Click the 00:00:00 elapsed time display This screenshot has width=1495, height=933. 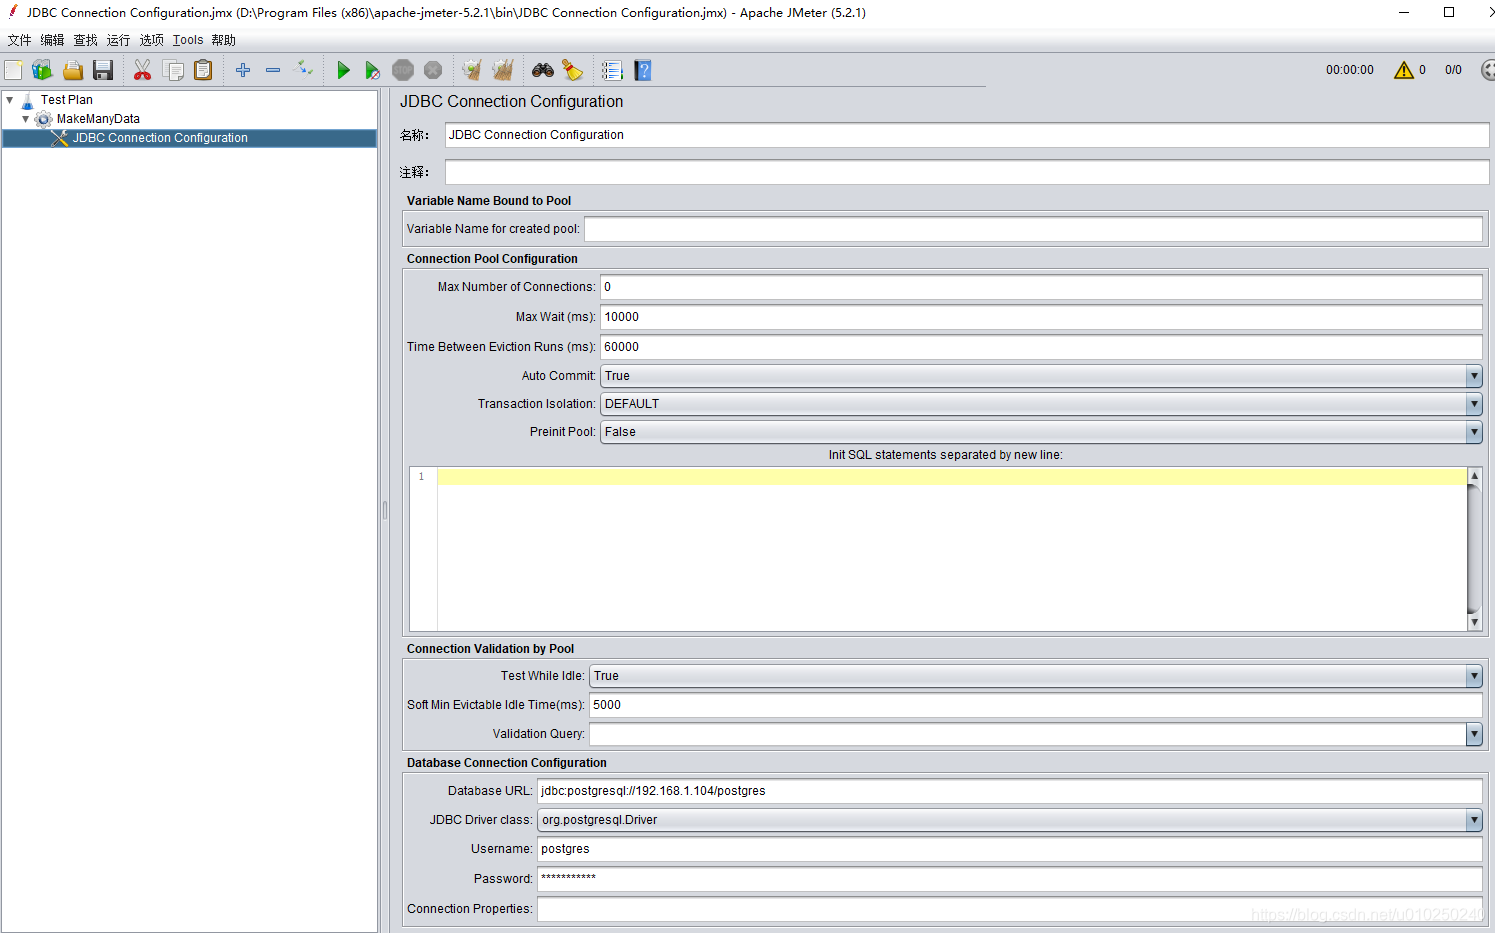point(1350,70)
